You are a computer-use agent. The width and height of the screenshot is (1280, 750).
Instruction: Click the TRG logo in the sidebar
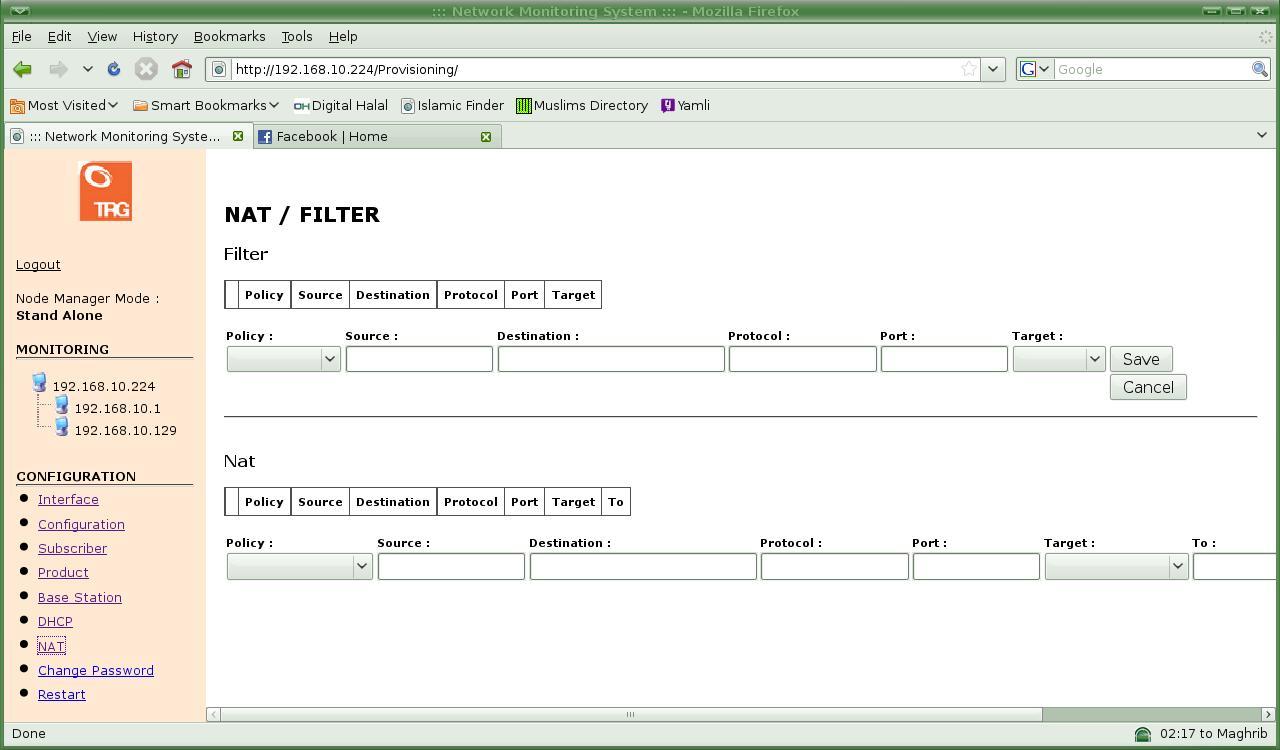point(105,191)
